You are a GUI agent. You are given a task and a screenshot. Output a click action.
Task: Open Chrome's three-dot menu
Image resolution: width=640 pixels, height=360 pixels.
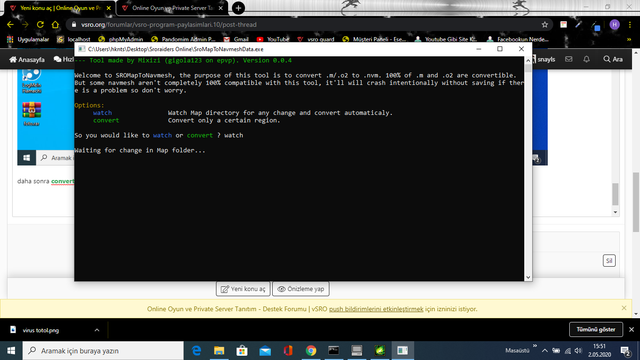pos(630,24)
